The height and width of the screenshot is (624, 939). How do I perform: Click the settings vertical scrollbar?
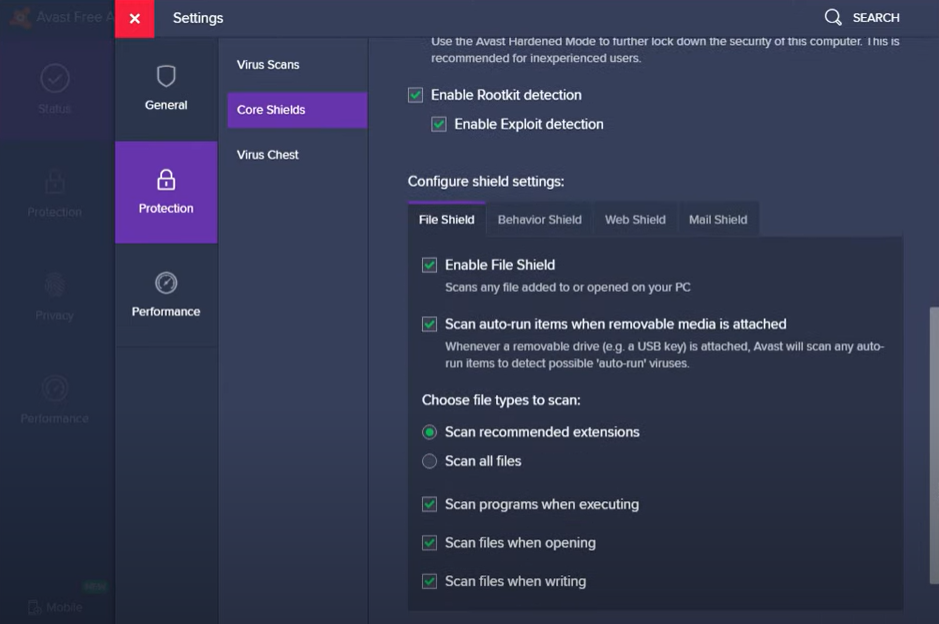pos(934,445)
